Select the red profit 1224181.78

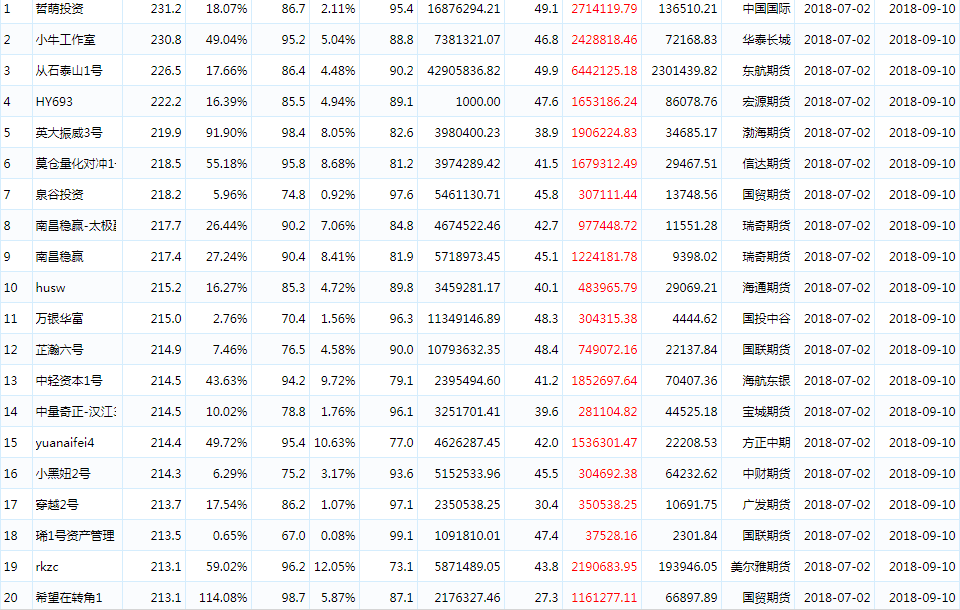(604, 257)
